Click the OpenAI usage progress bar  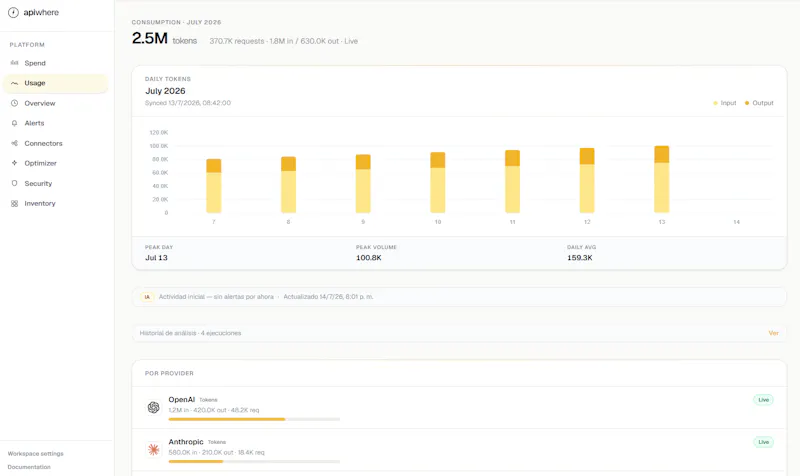pos(254,419)
